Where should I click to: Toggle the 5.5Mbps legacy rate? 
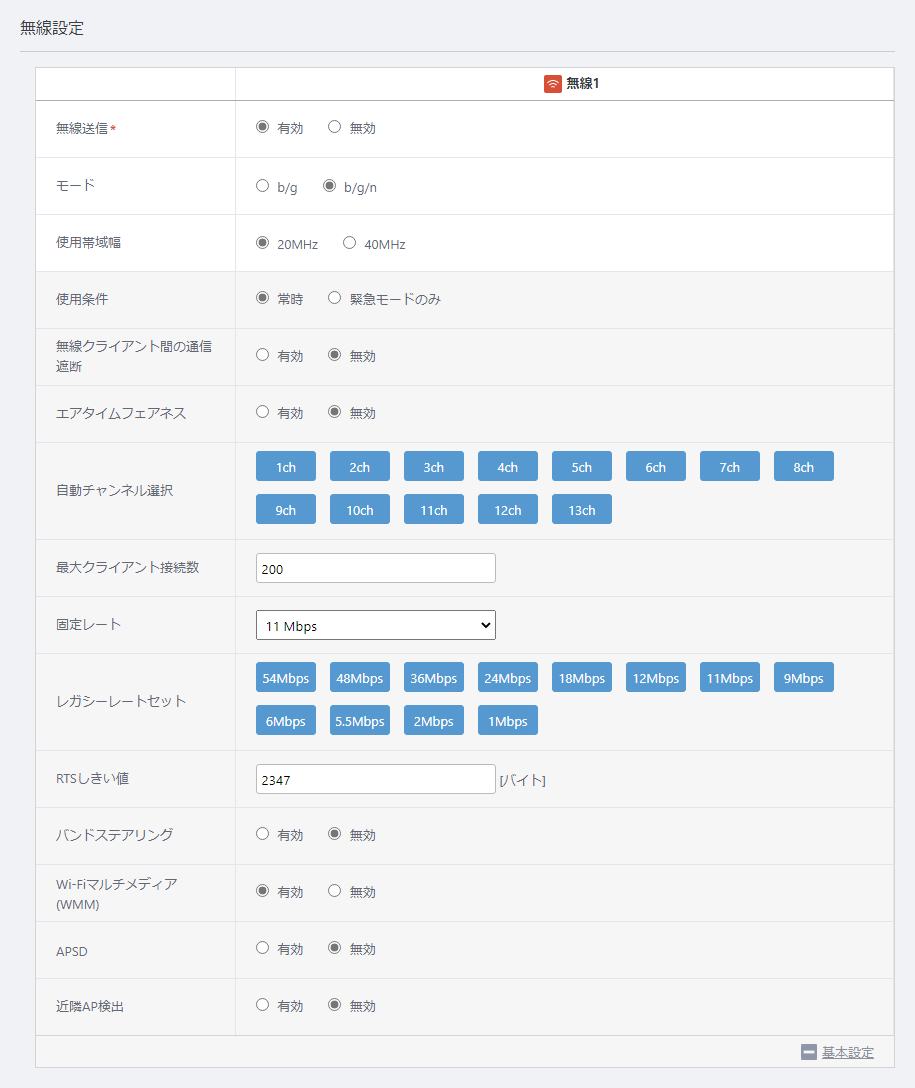359,720
